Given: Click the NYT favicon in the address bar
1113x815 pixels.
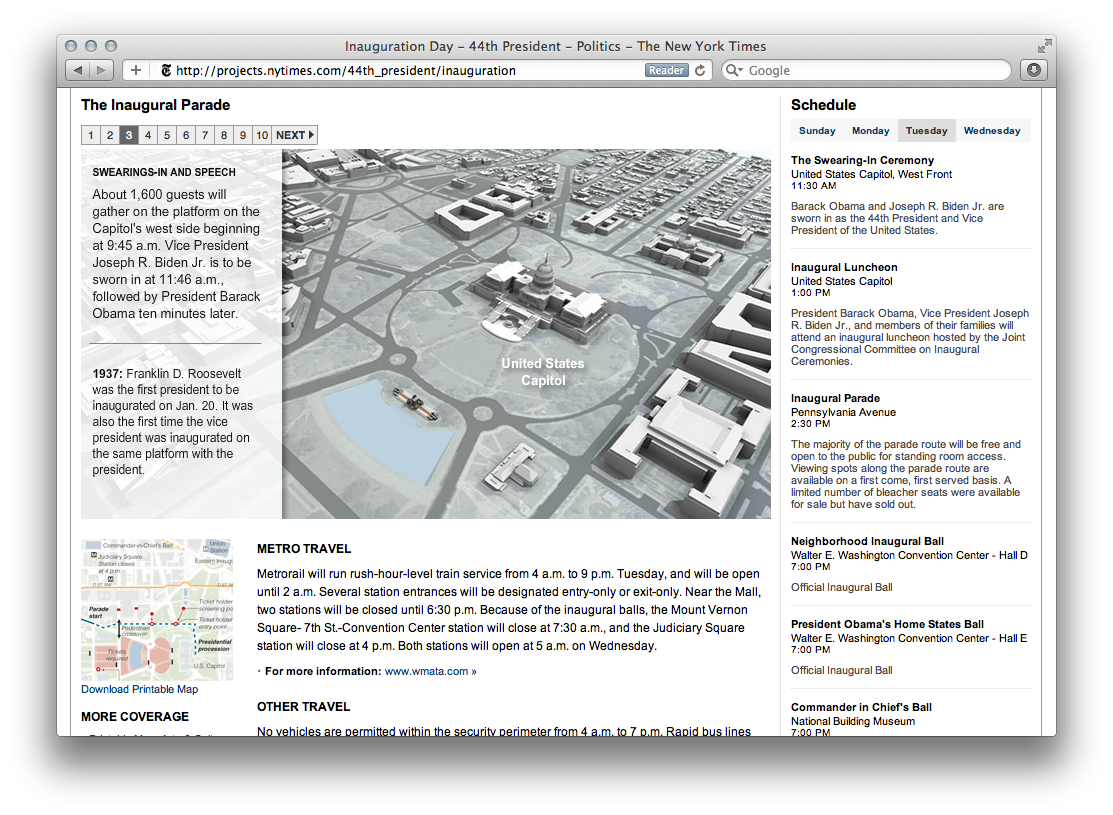Looking at the screenshot, I should tap(166, 71).
